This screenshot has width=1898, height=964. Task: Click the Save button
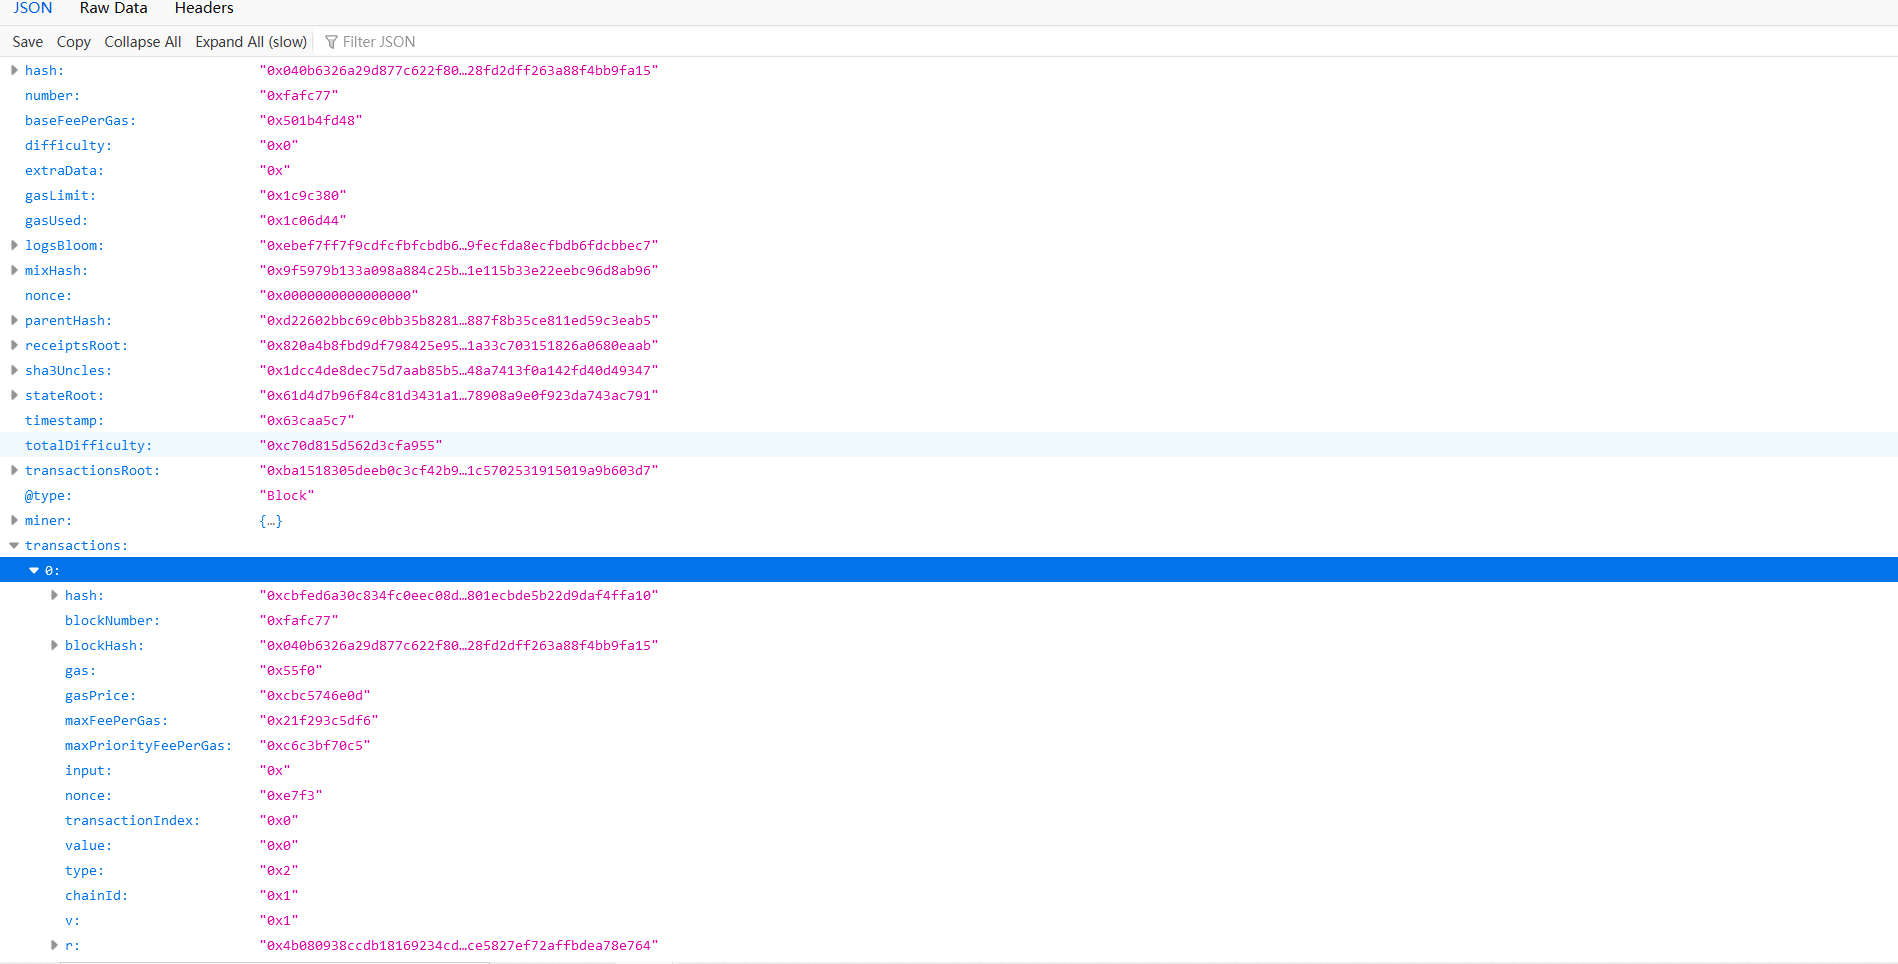(27, 41)
